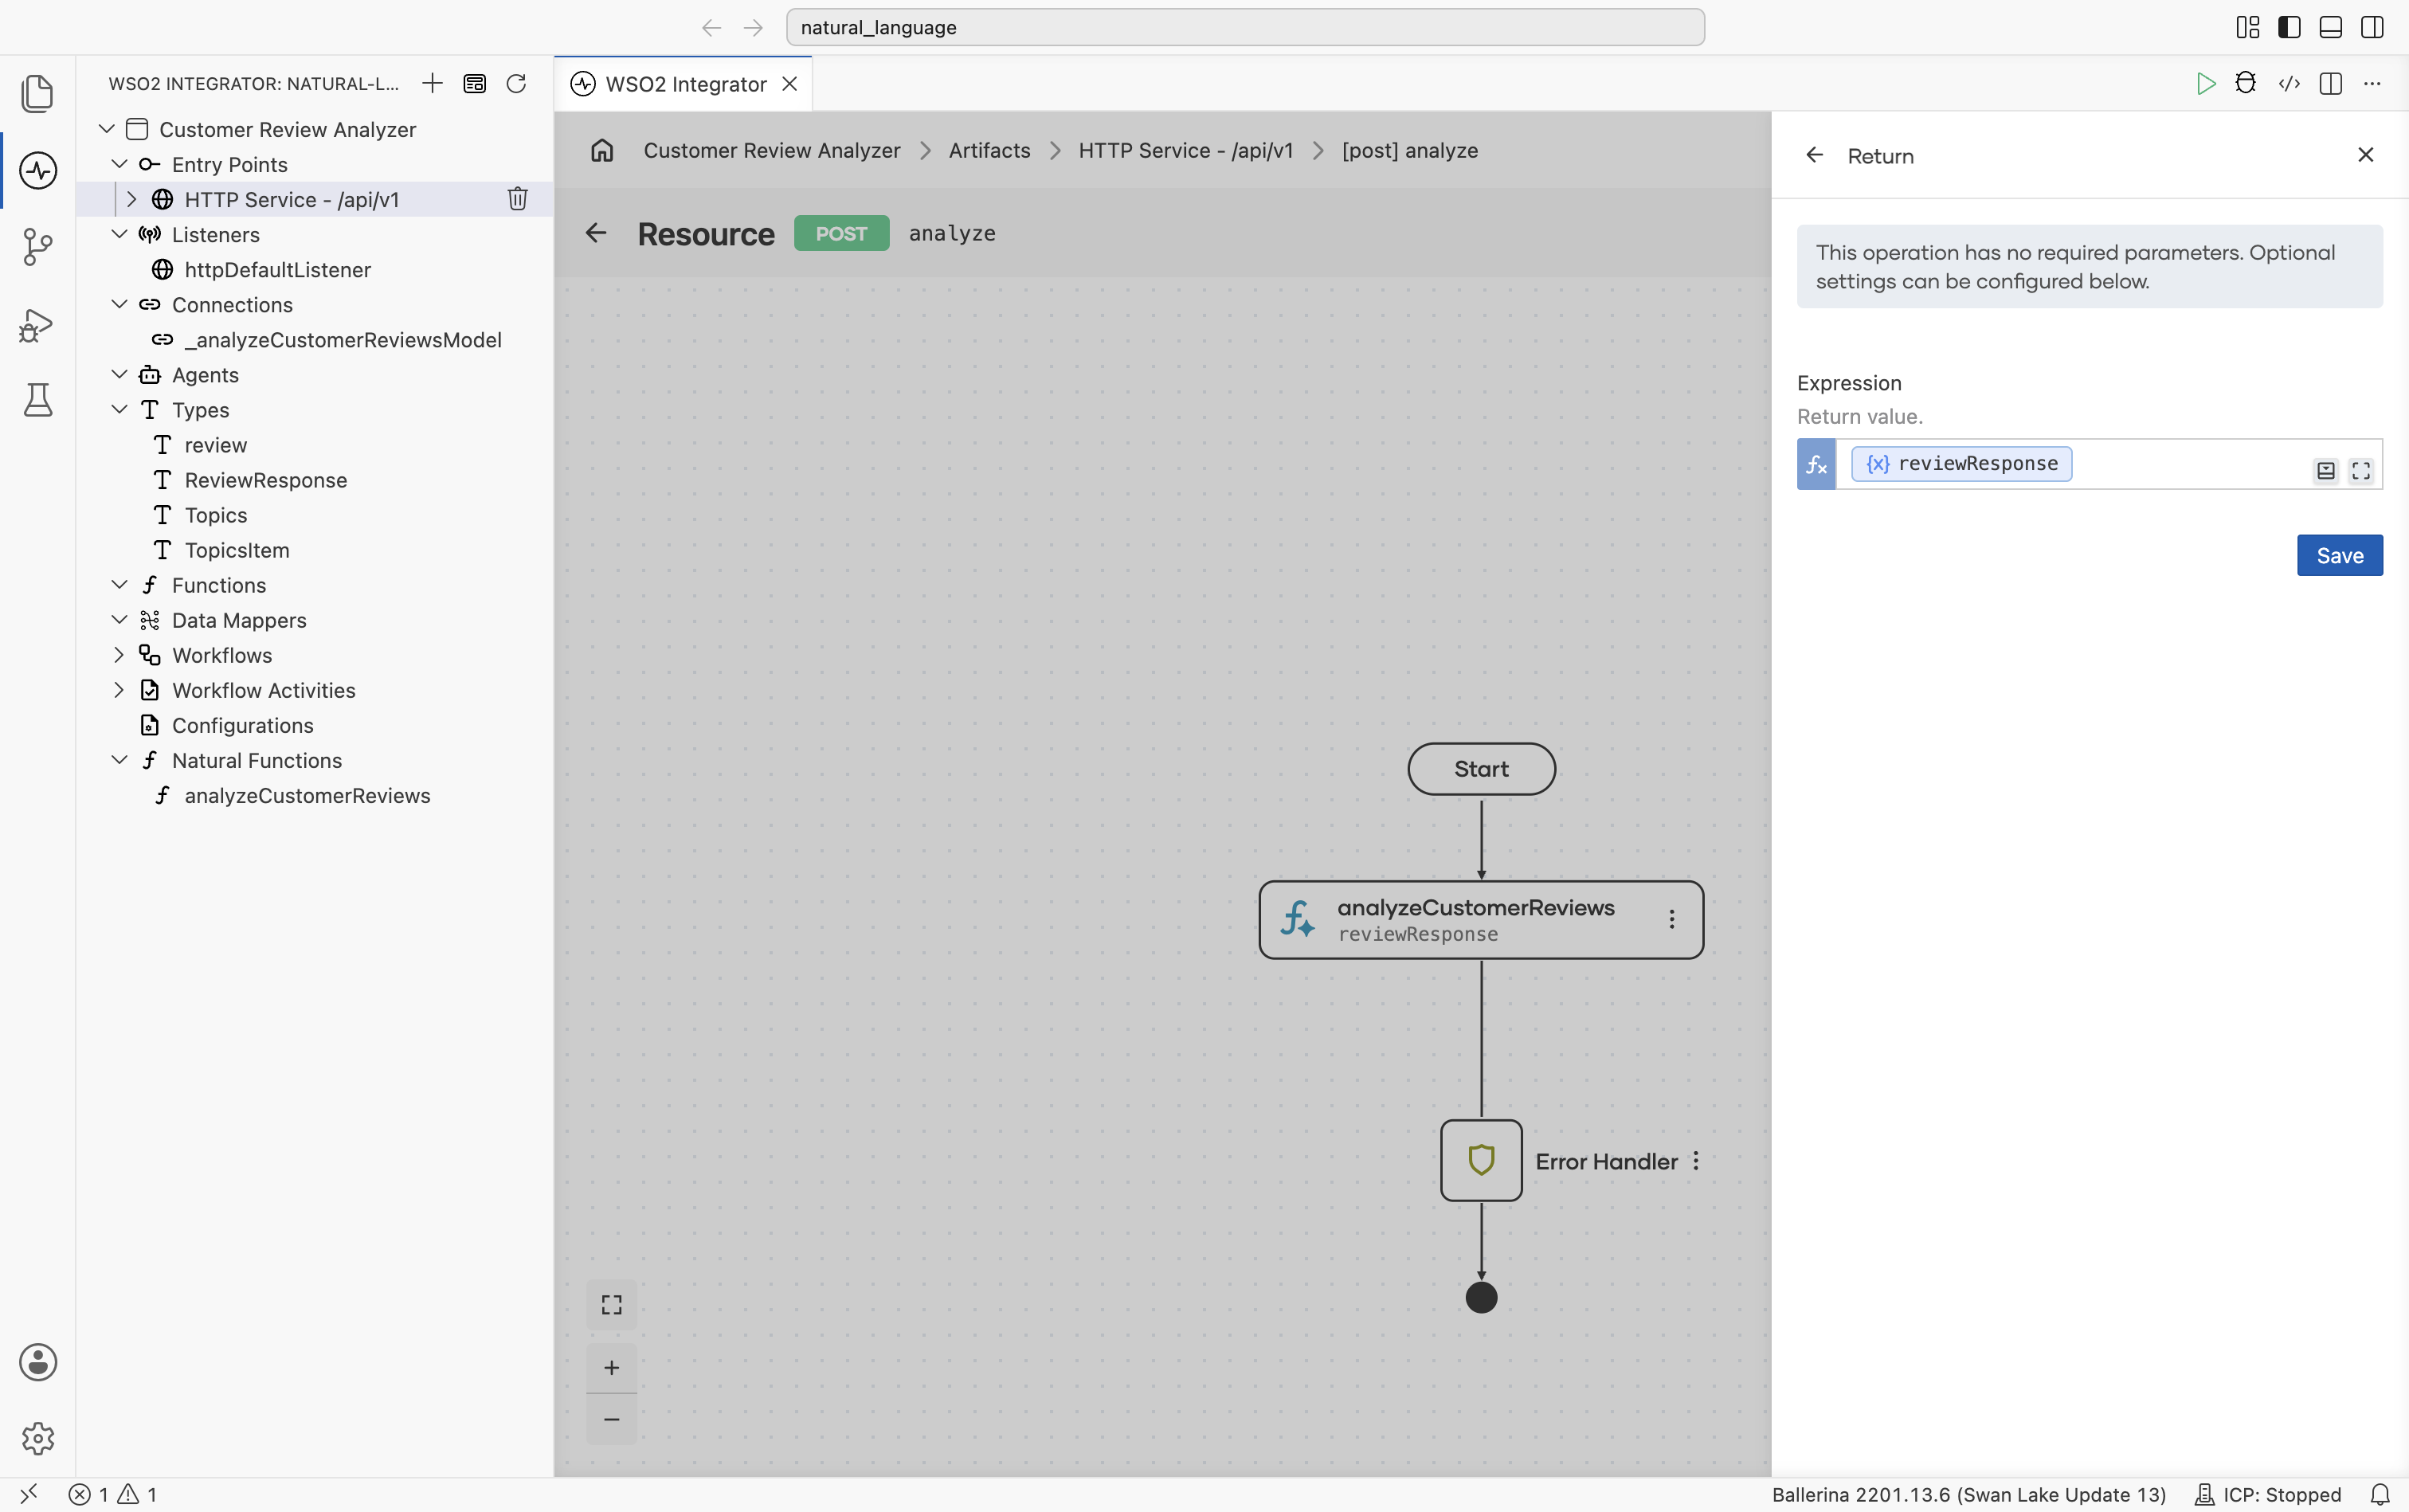Open Accounts icon in activity bar
This screenshot has width=2409, height=1512.
(x=38, y=1362)
